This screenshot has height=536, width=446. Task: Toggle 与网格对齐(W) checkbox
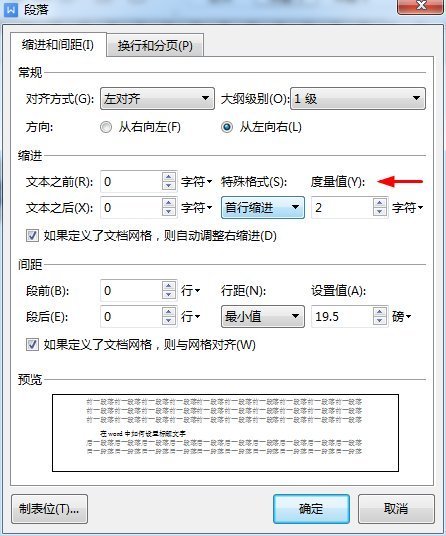pos(32,345)
